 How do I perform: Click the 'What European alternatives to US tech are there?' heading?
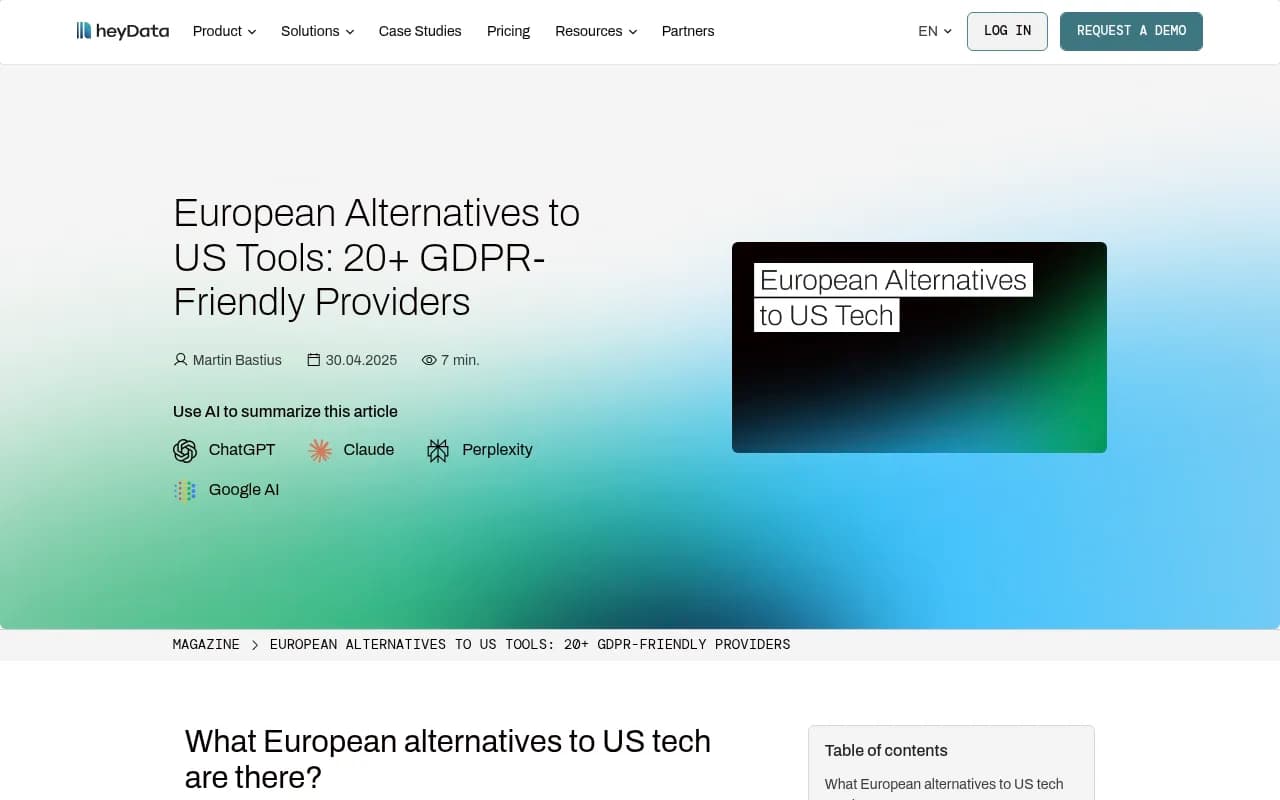[x=448, y=758]
